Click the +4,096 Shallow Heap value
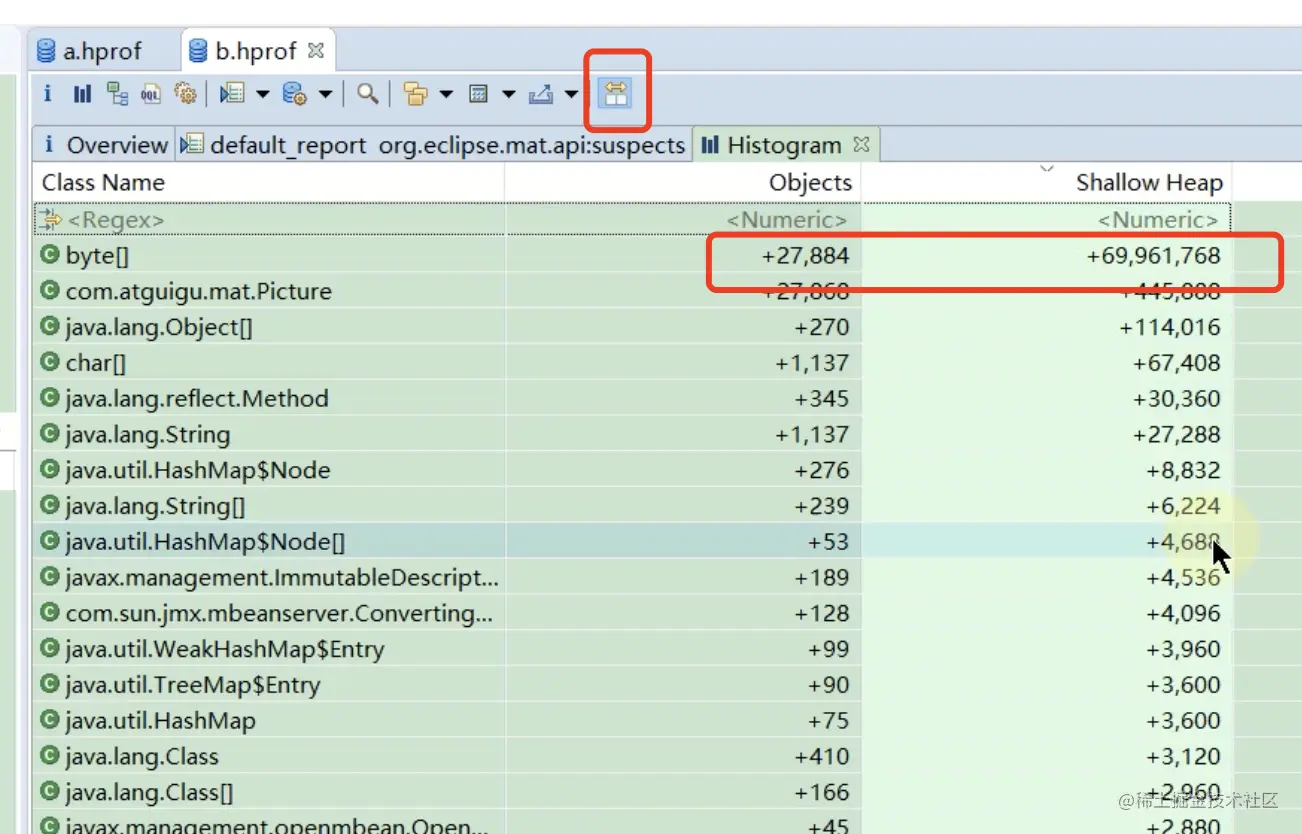Image resolution: width=1302 pixels, height=834 pixels. click(x=1184, y=613)
